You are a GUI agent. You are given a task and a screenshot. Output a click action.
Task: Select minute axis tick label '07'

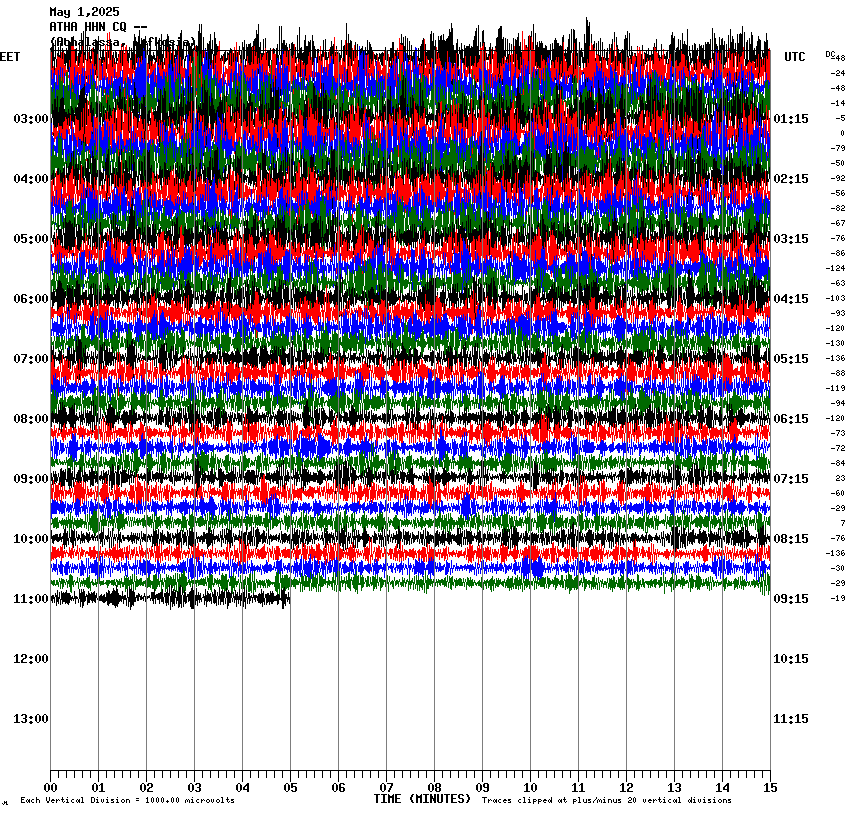pos(387,788)
